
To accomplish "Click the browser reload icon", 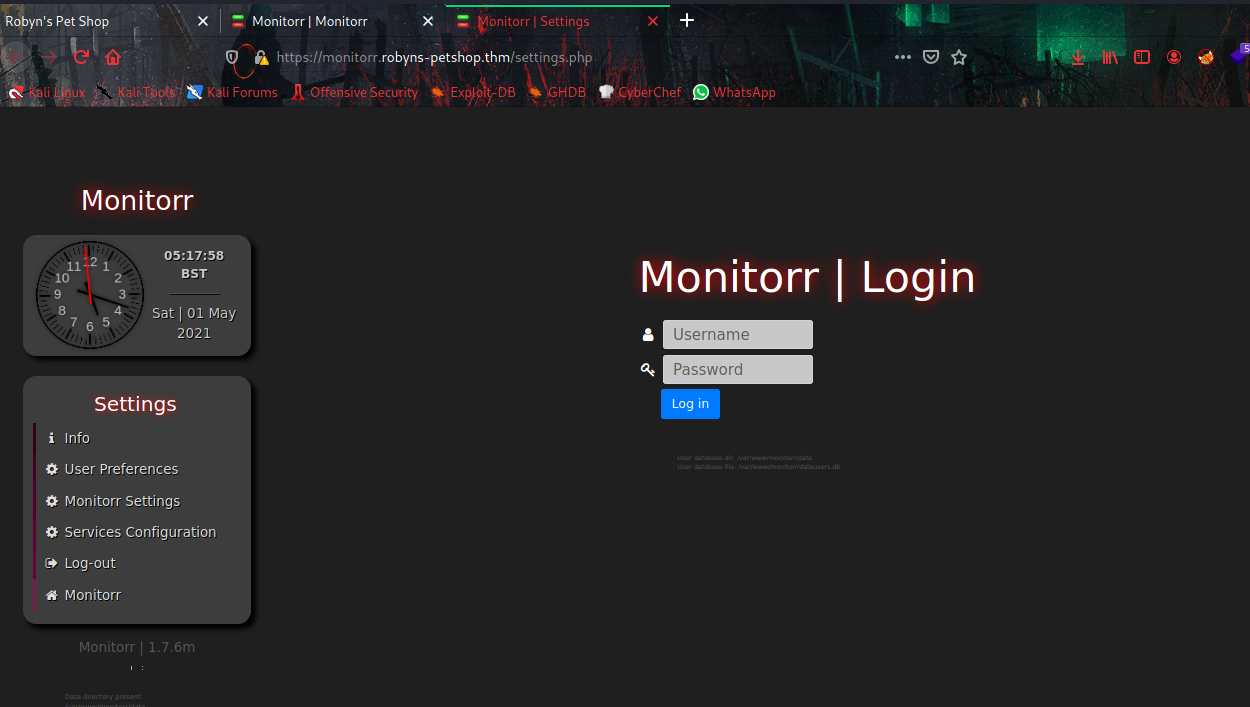I will click(x=82, y=57).
